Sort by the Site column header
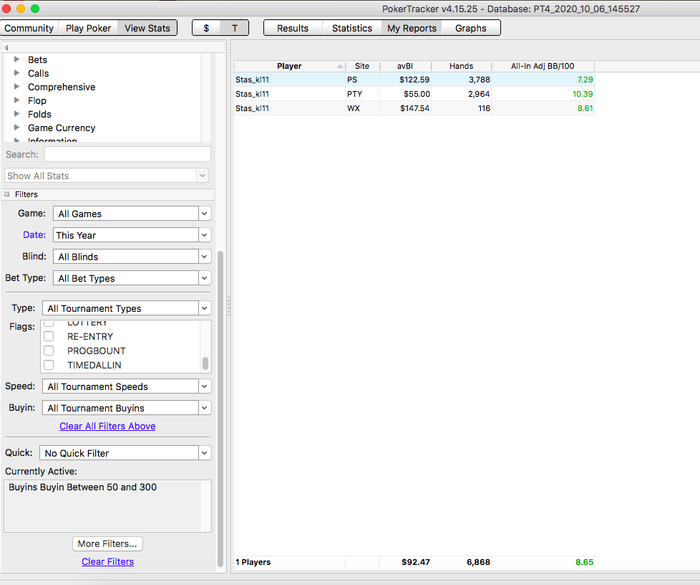Screen dimensions: 700x585 [362, 66]
